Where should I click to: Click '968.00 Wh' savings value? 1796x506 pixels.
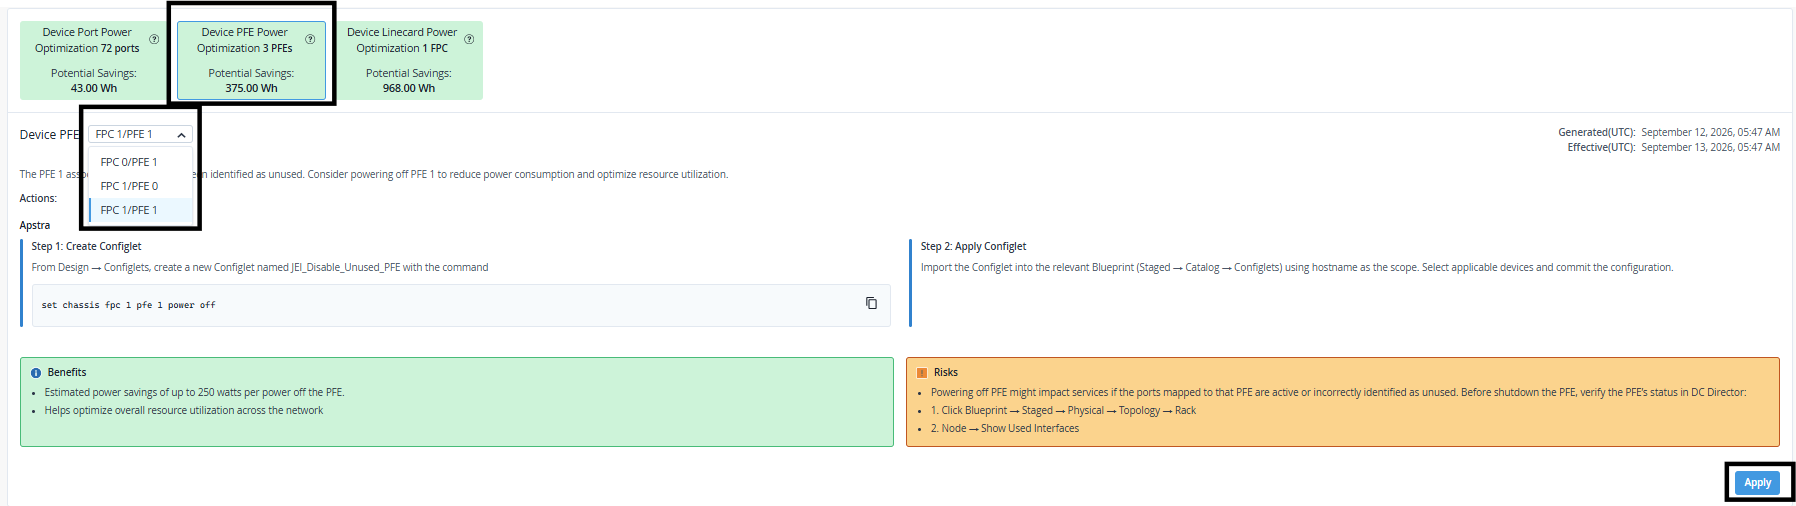pyautogui.click(x=408, y=88)
